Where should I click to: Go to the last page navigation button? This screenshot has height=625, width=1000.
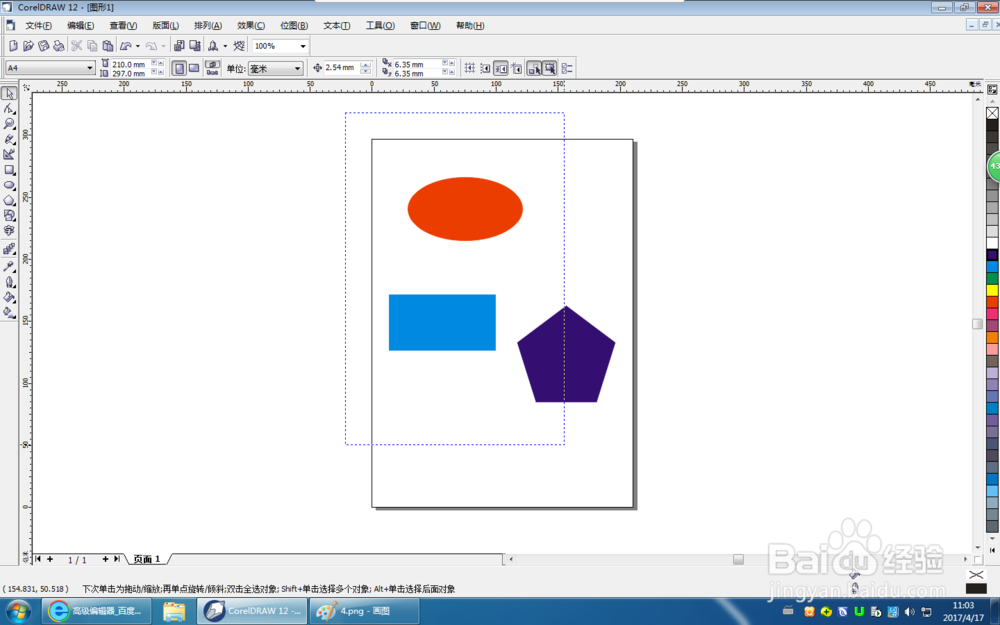click(x=117, y=559)
